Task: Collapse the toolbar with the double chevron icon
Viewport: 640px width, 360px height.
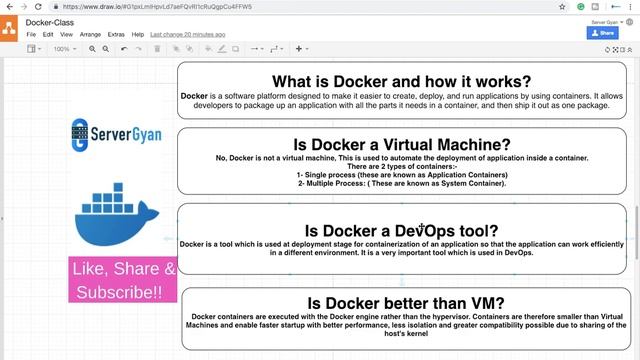Action: 630,50
